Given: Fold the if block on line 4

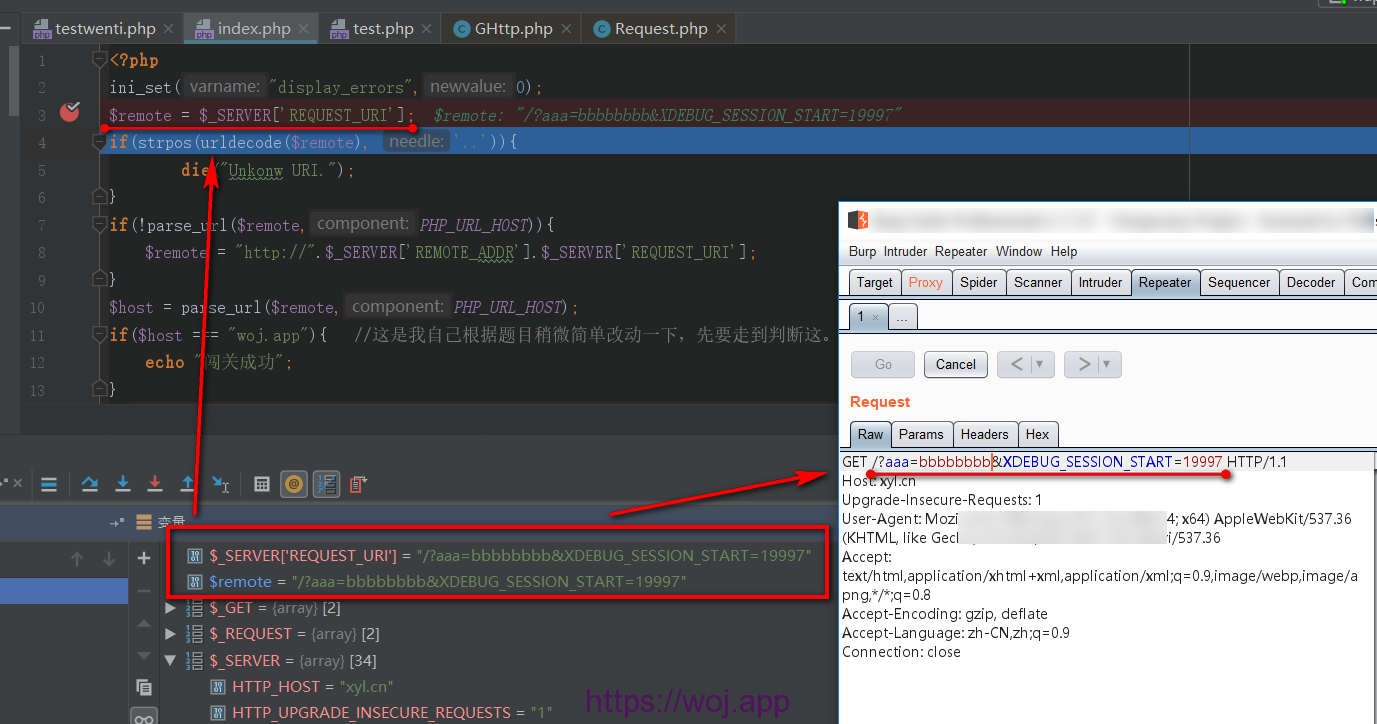Looking at the screenshot, I should (x=99, y=142).
